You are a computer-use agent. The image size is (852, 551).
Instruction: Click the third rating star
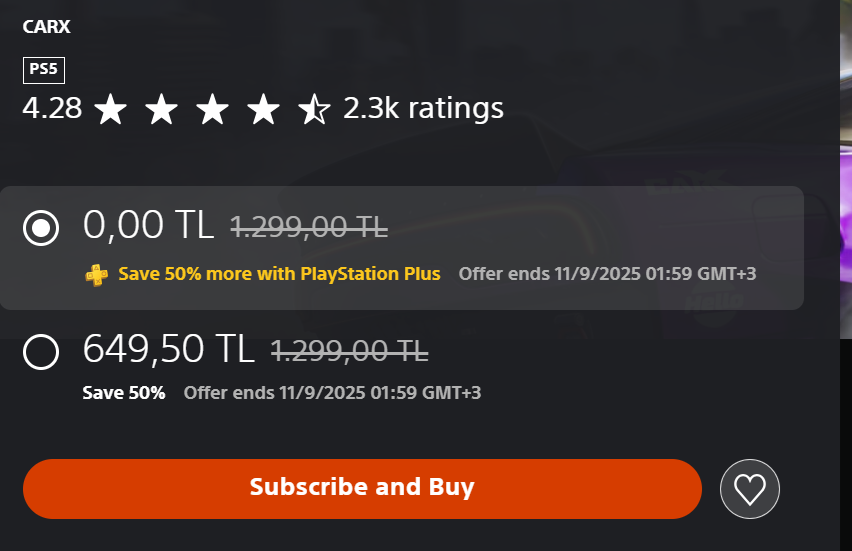point(212,109)
